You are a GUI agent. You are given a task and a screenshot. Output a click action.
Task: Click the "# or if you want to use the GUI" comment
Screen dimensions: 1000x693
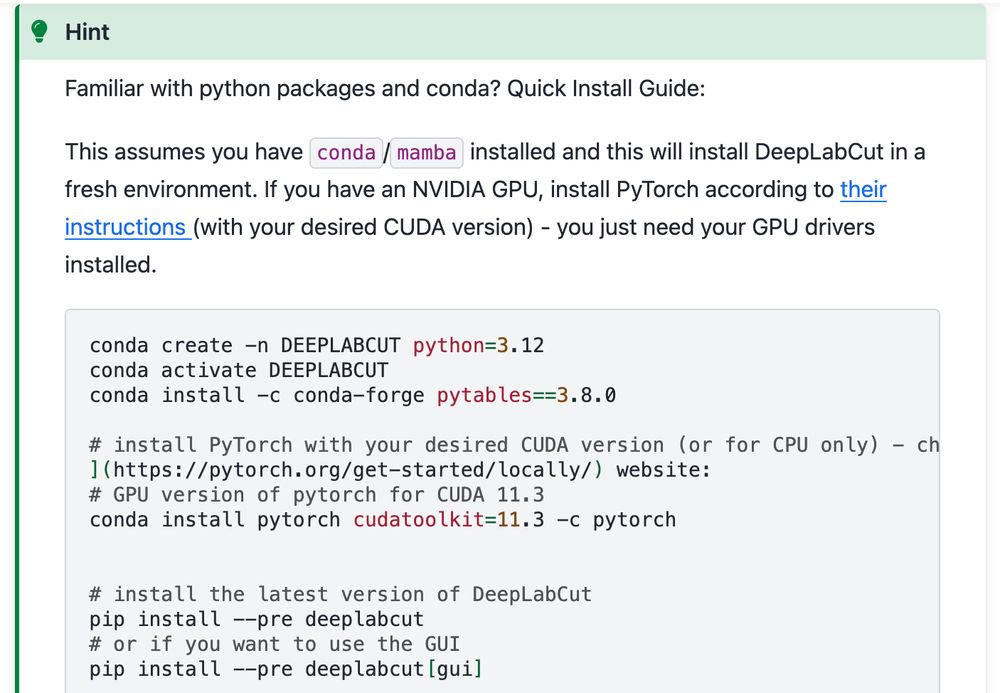(x=275, y=644)
